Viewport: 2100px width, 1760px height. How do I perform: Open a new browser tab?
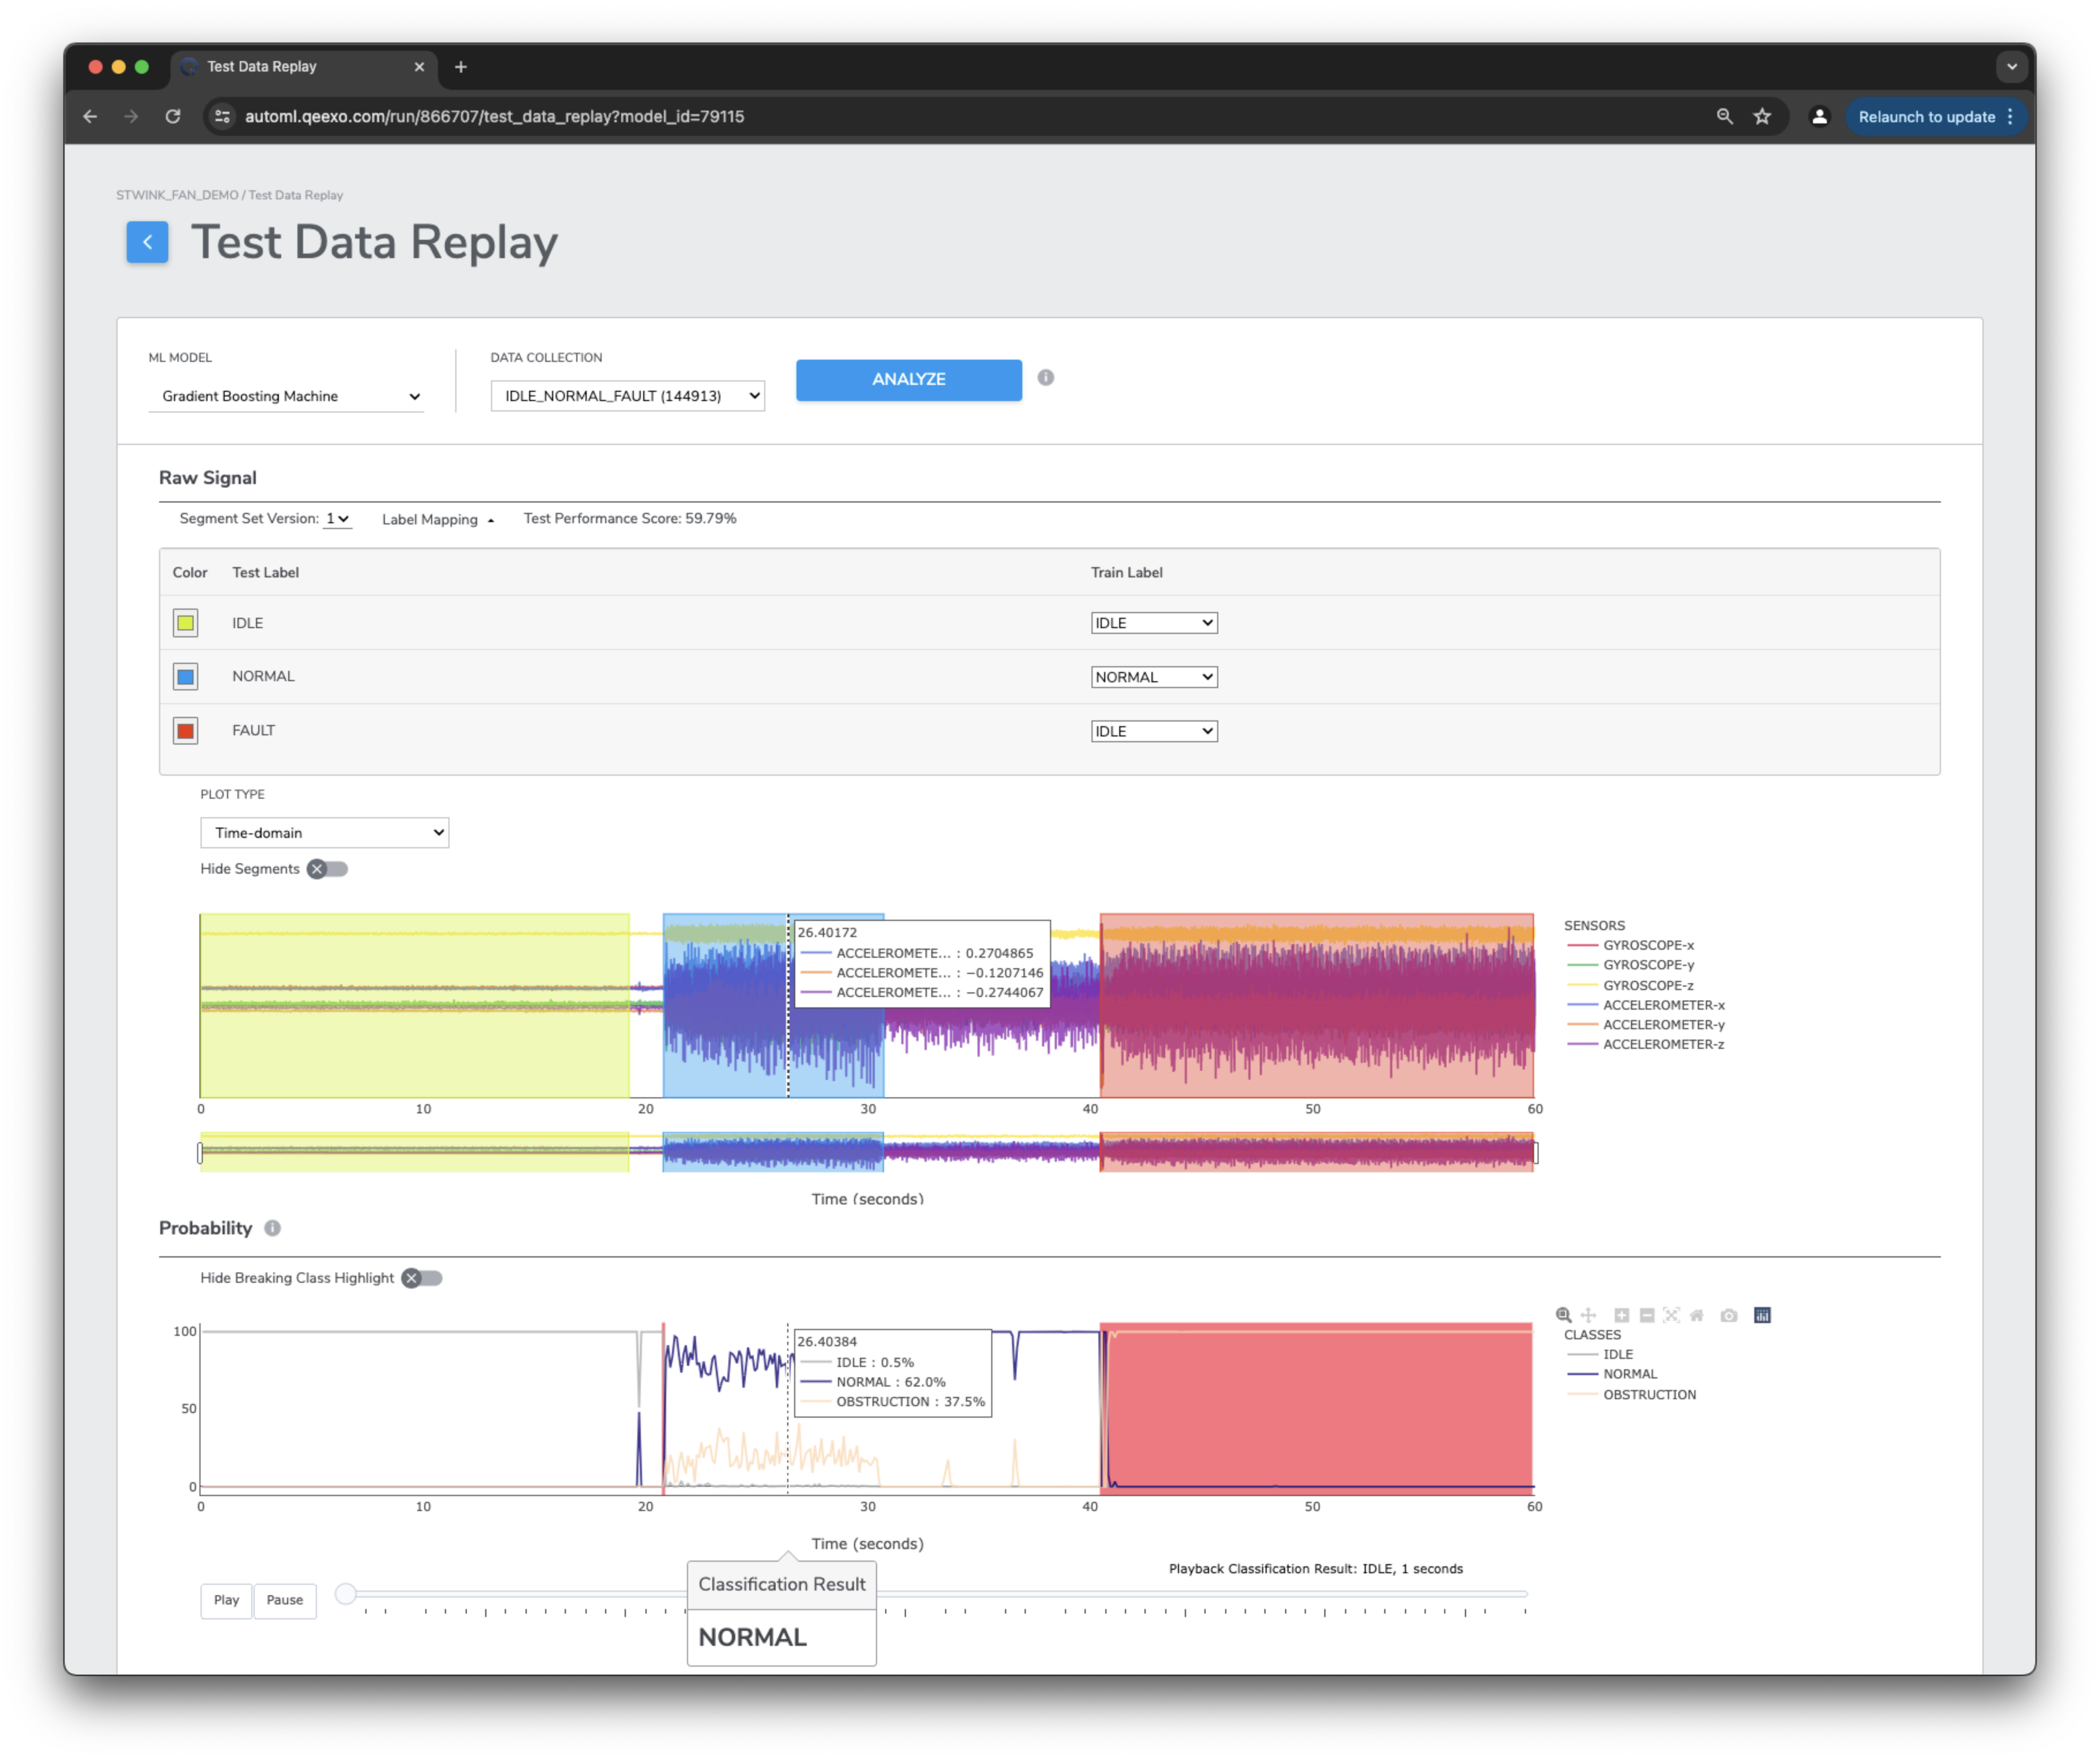coord(461,67)
